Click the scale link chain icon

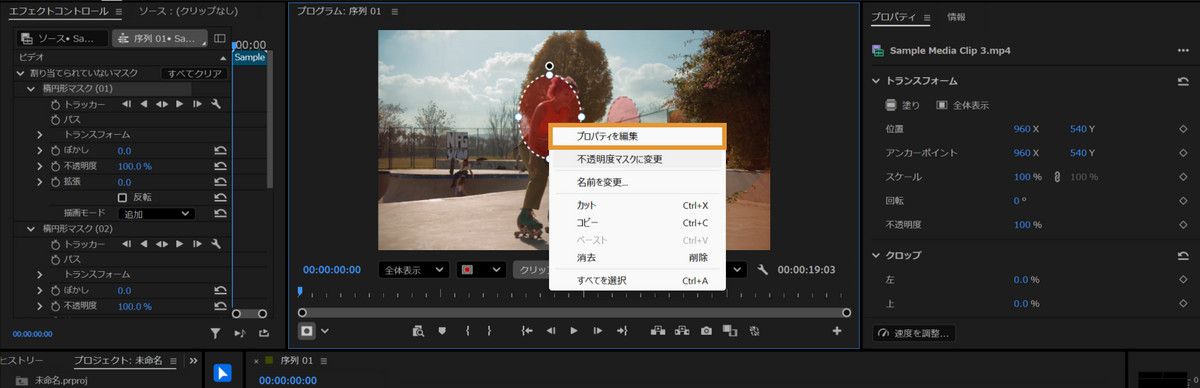[x=1056, y=177]
